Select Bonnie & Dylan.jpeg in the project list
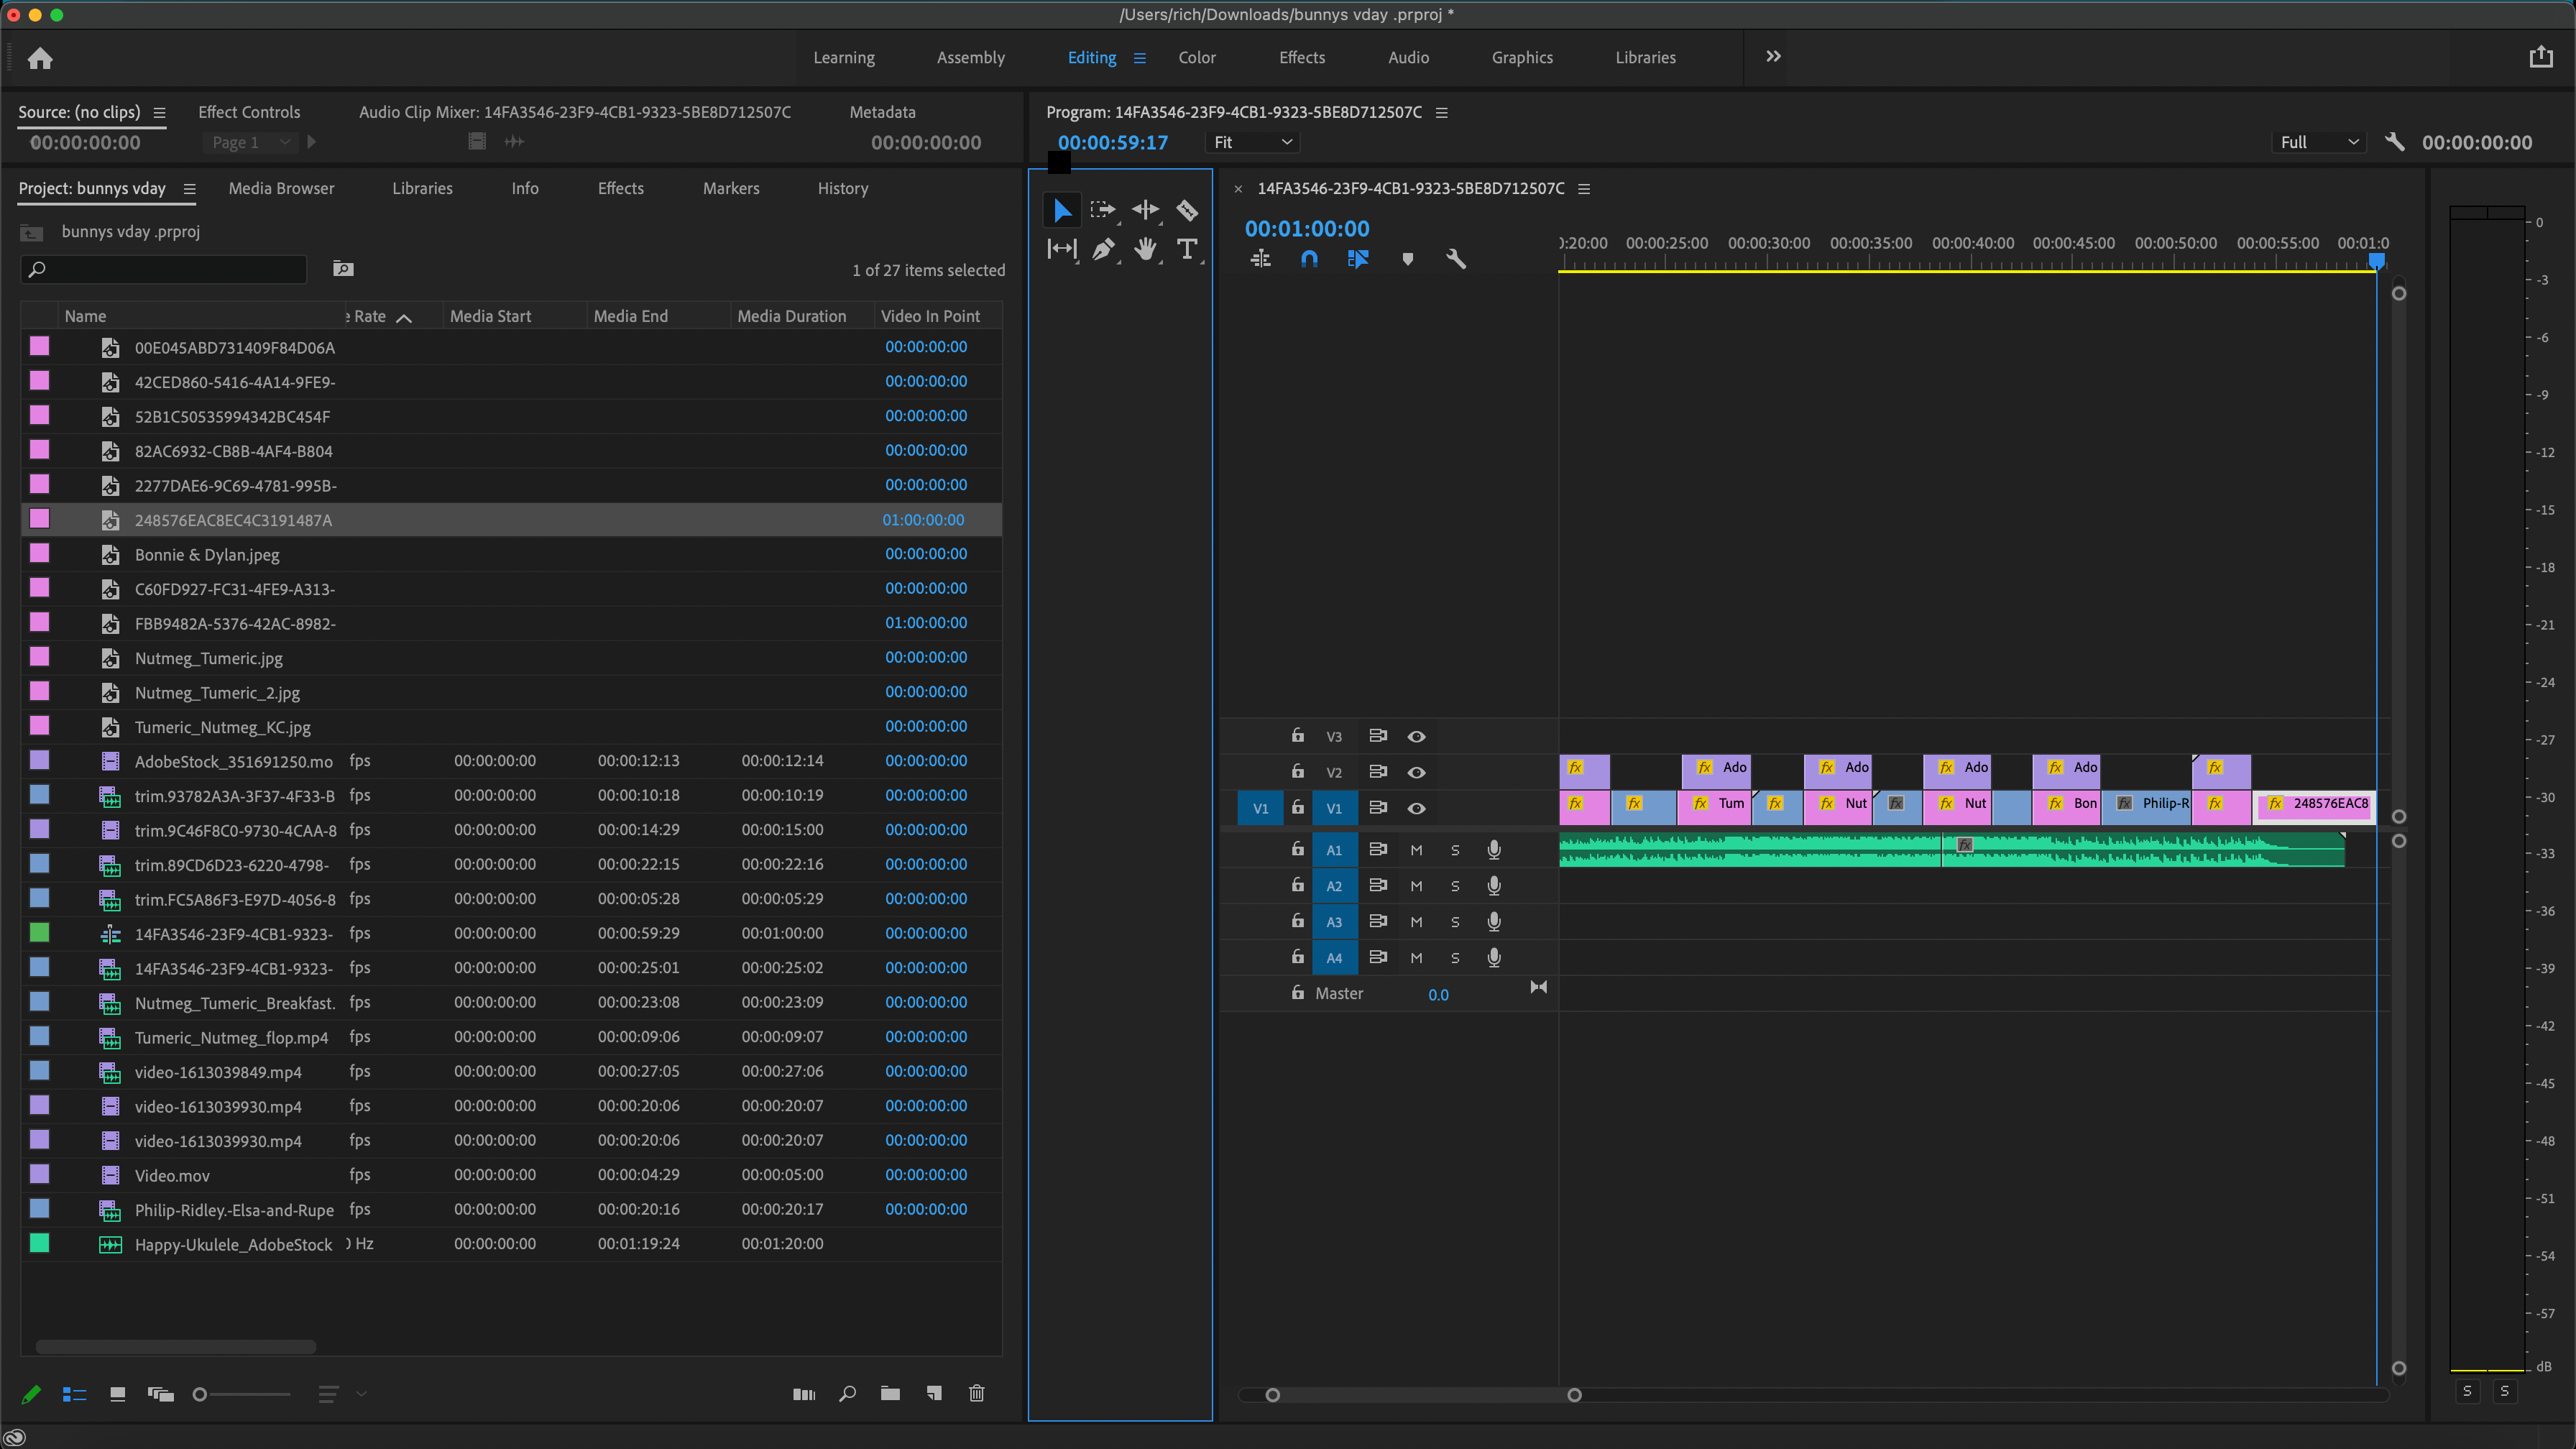Image resolution: width=2576 pixels, height=1449 pixels. 207,554
